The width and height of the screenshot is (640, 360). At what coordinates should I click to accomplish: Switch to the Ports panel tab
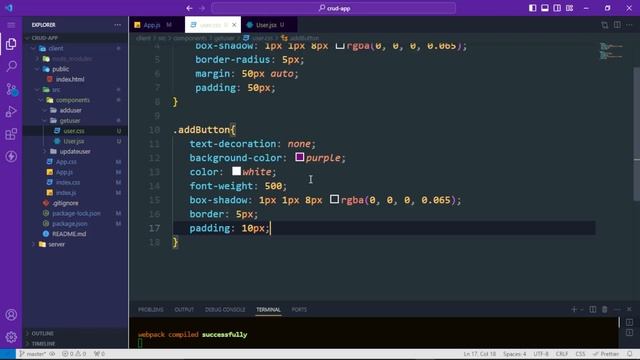click(299, 309)
